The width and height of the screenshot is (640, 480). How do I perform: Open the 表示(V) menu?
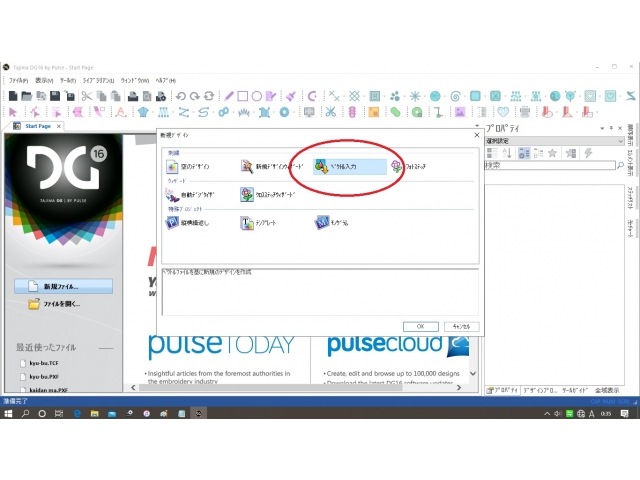[44, 80]
